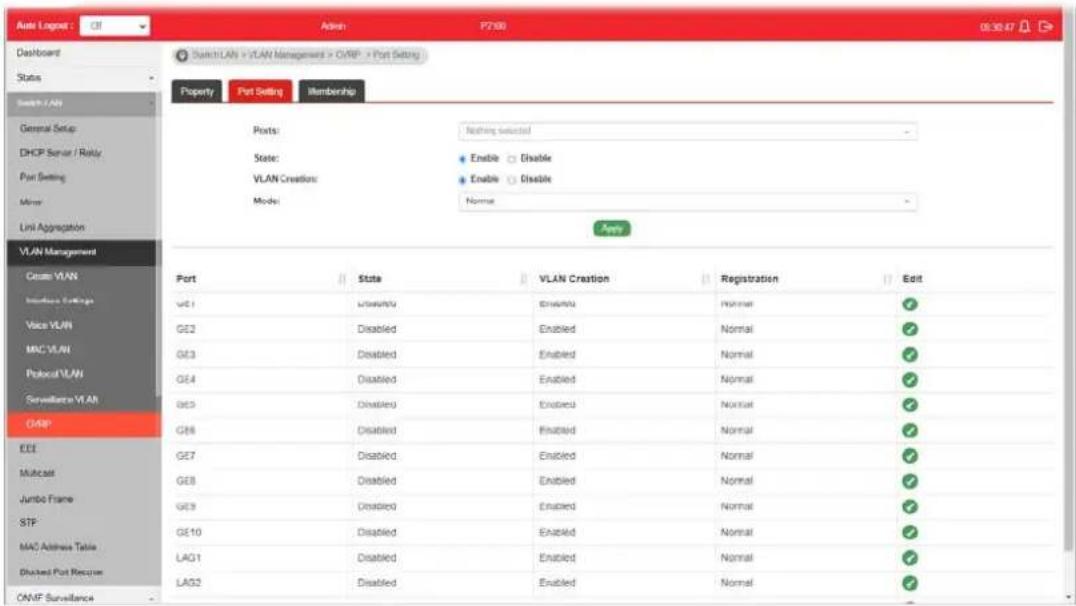The height and width of the screenshot is (606, 1076).
Task: Open Voice VLAN submenu item
Action: click(49, 325)
